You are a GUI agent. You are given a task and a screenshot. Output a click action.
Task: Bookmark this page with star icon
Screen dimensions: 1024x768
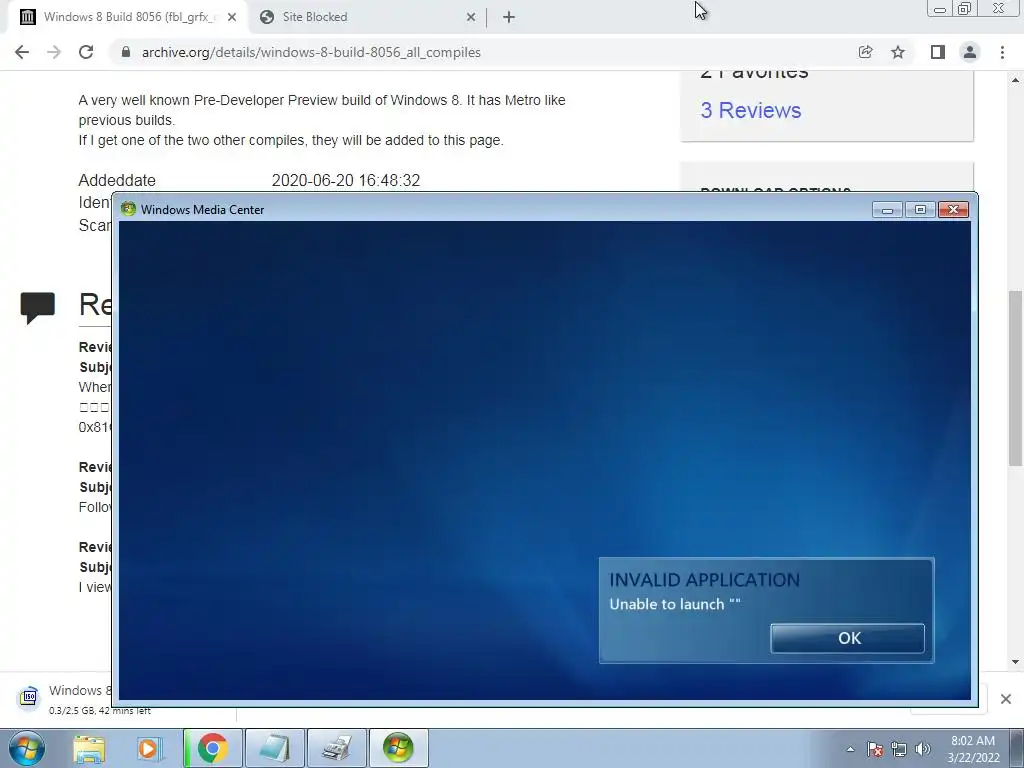[898, 52]
